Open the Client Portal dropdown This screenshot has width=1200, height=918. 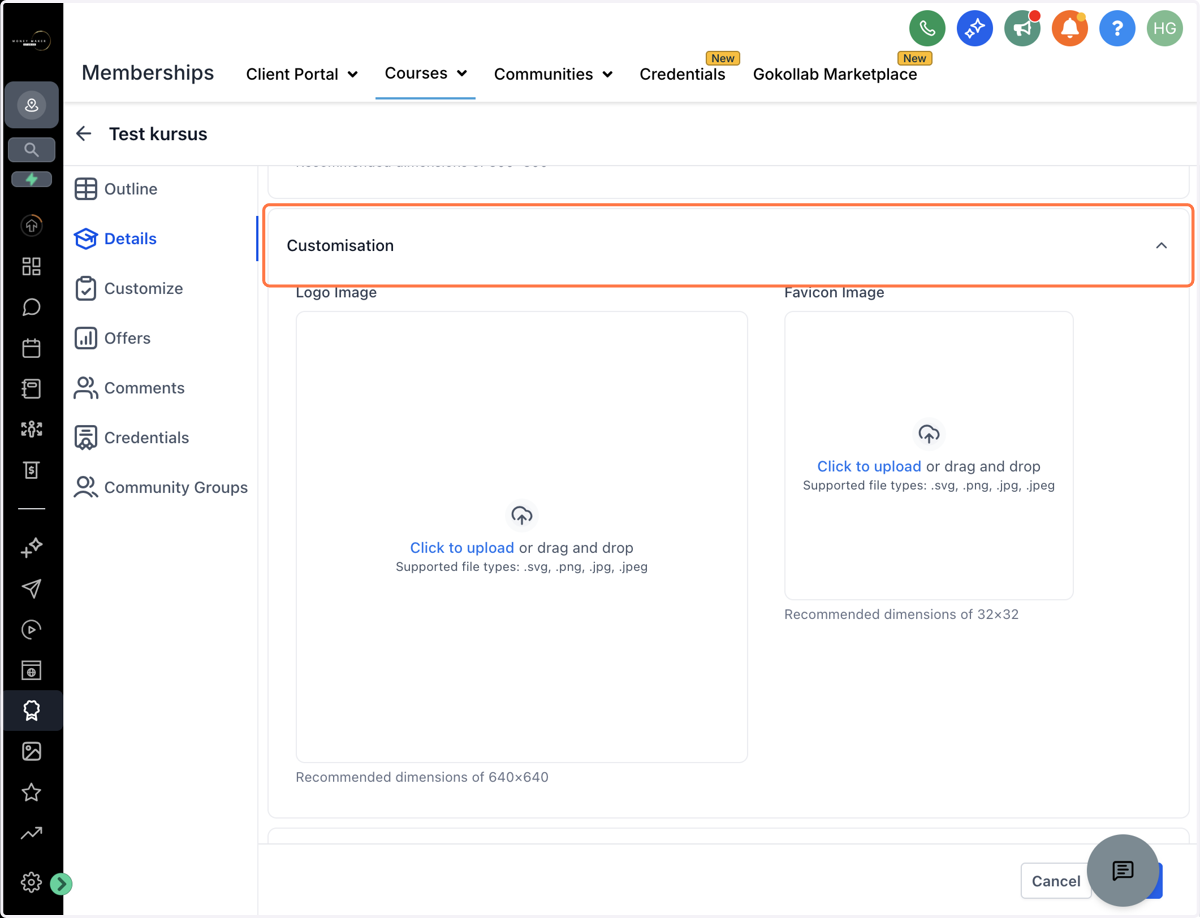pos(302,74)
